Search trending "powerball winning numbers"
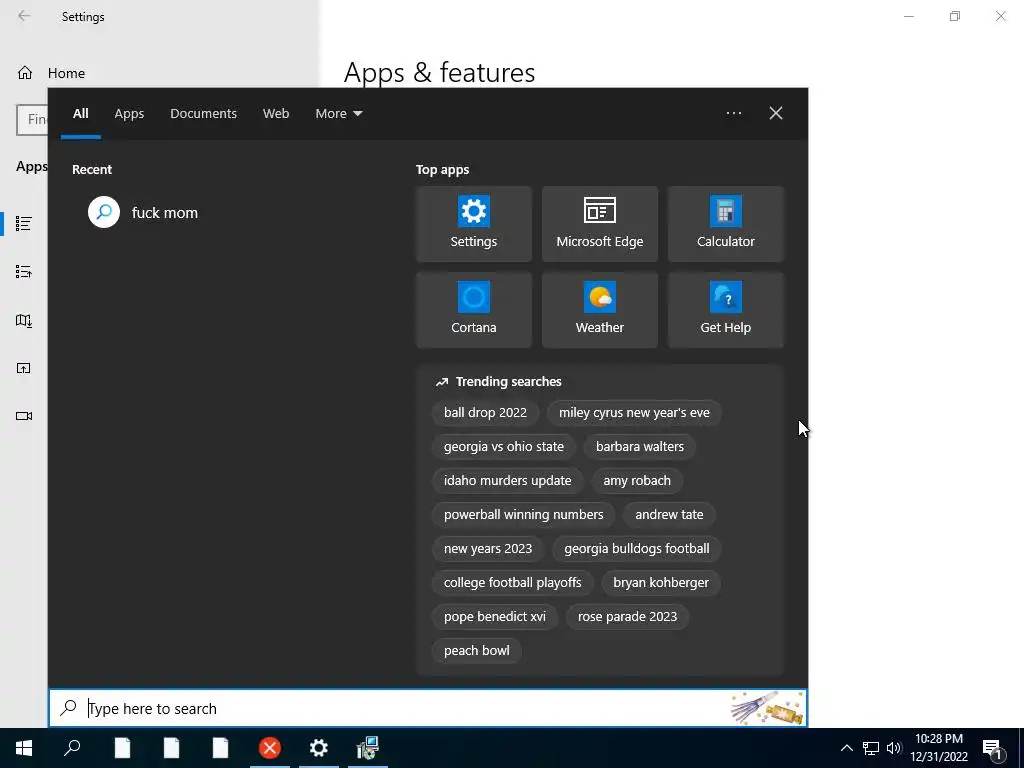 pyautogui.click(x=524, y=515)
